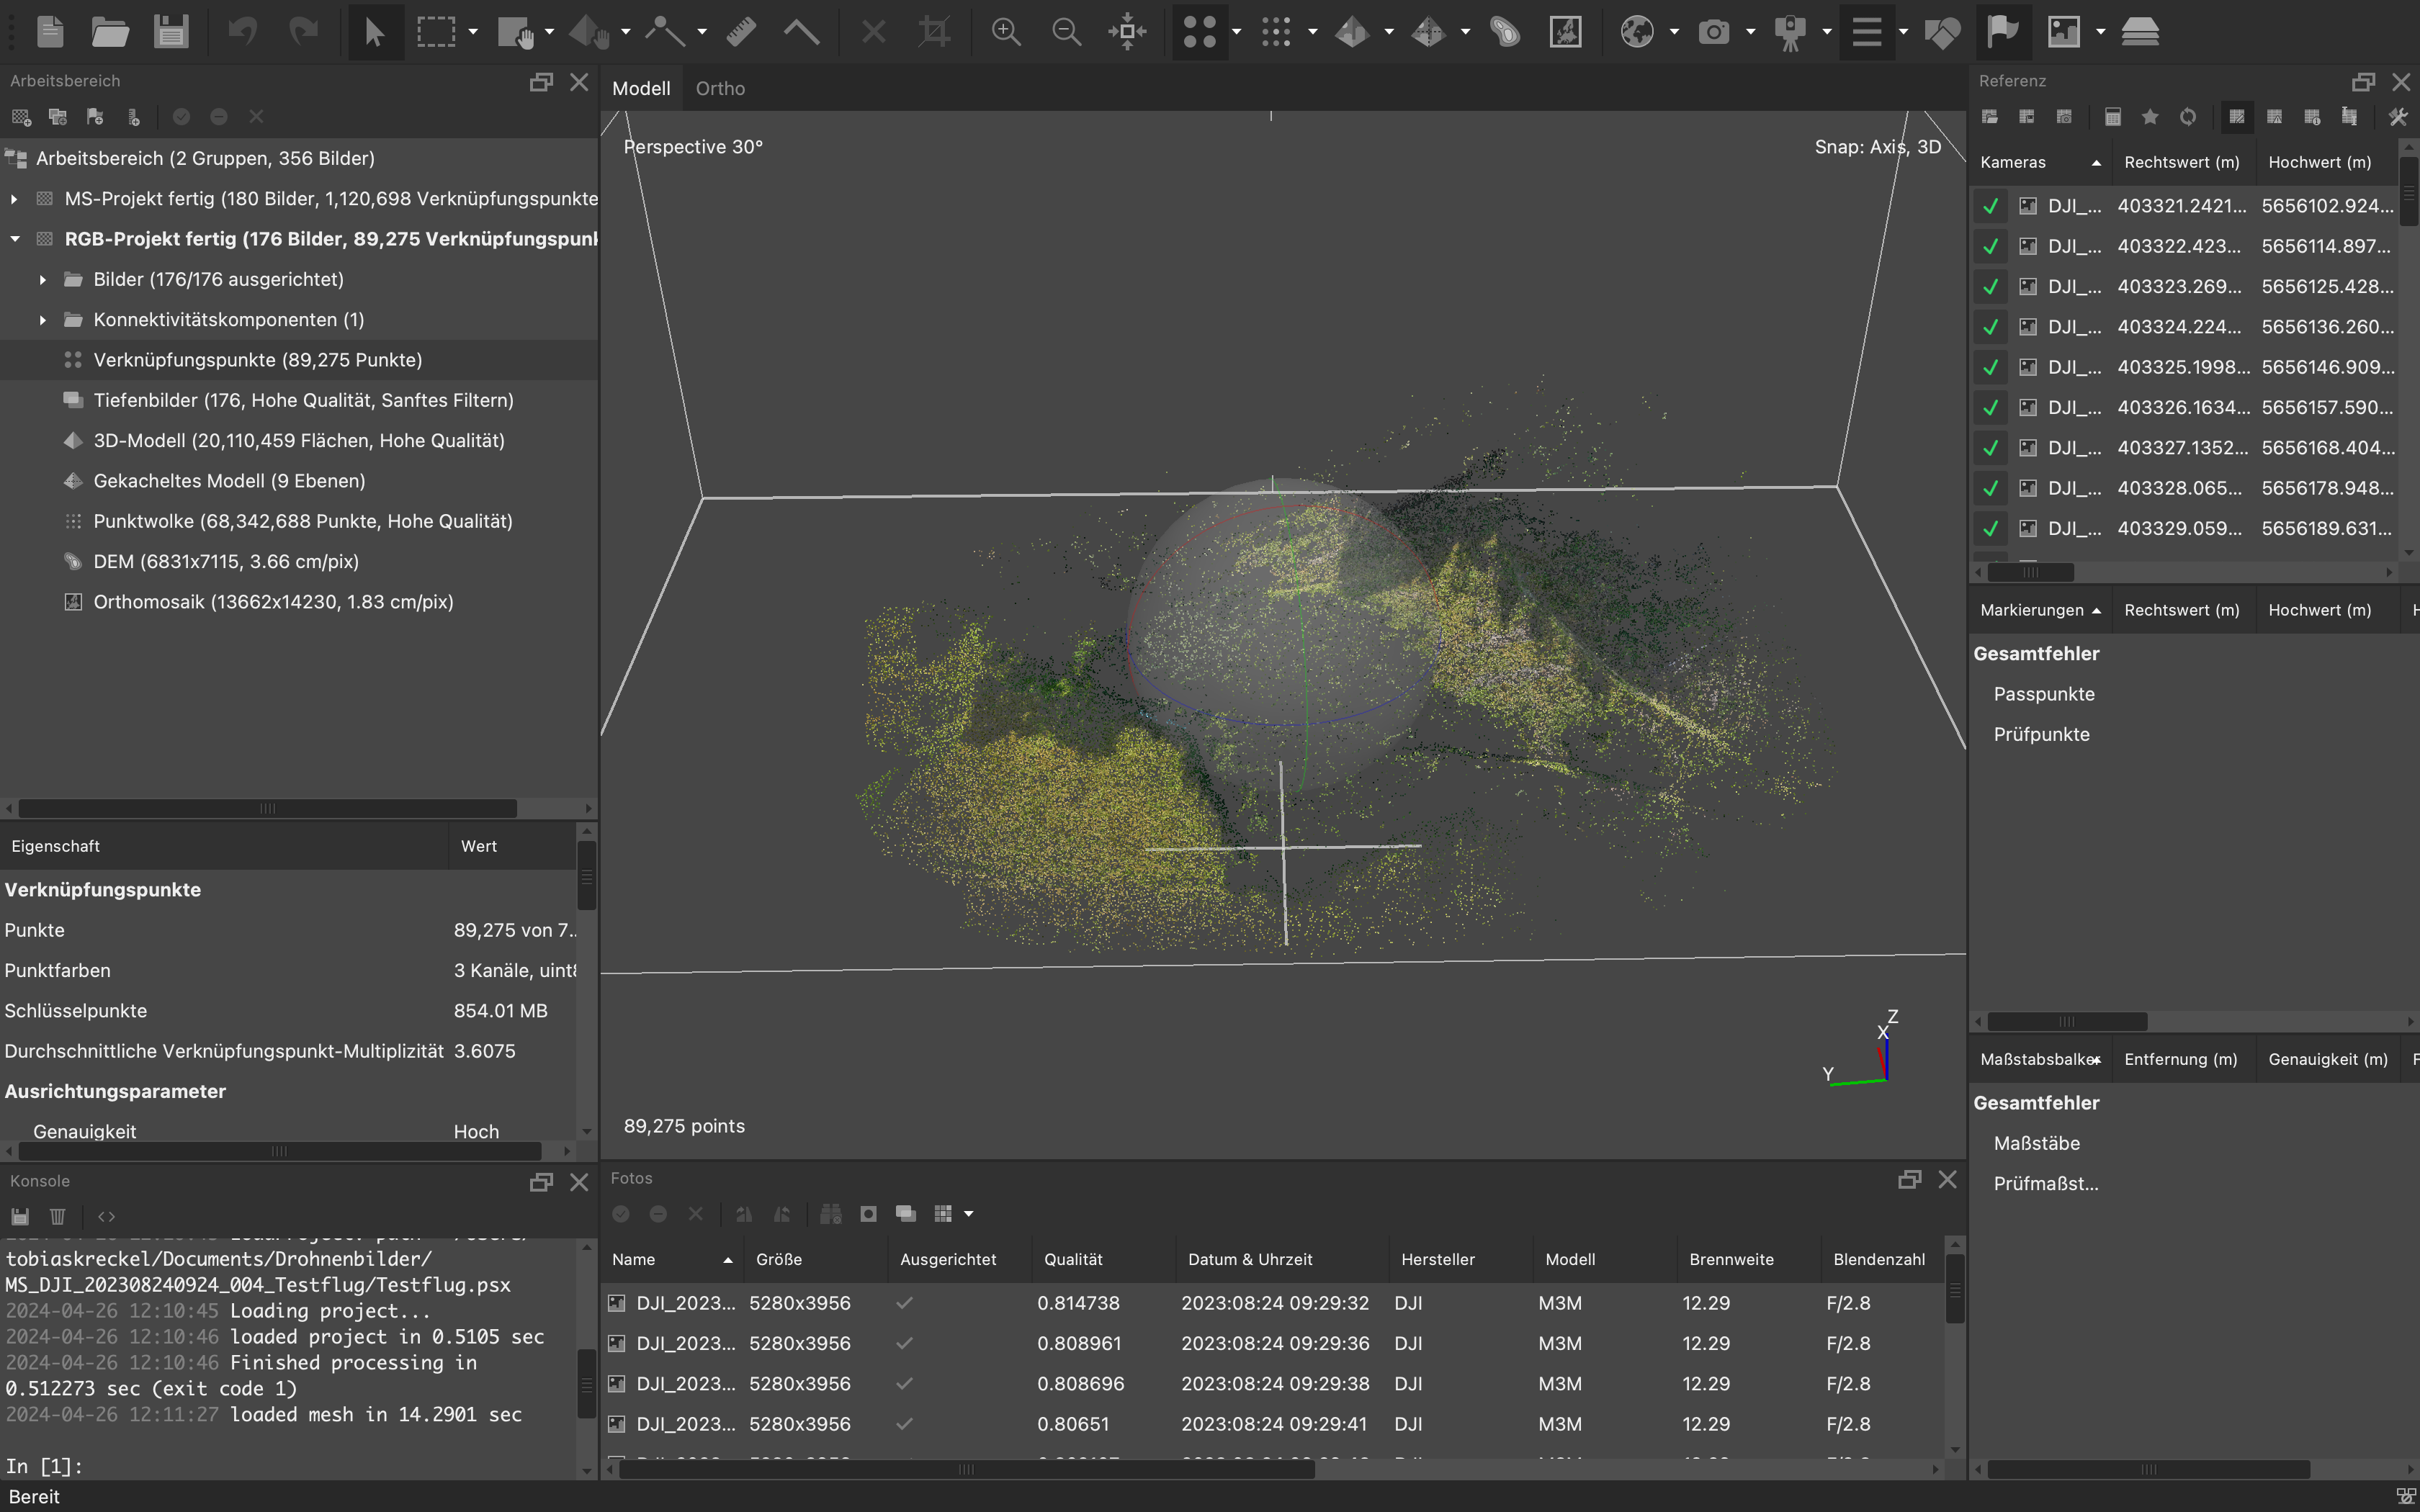Toggle checkmark of third DJI camera row

pos(1990,287)
